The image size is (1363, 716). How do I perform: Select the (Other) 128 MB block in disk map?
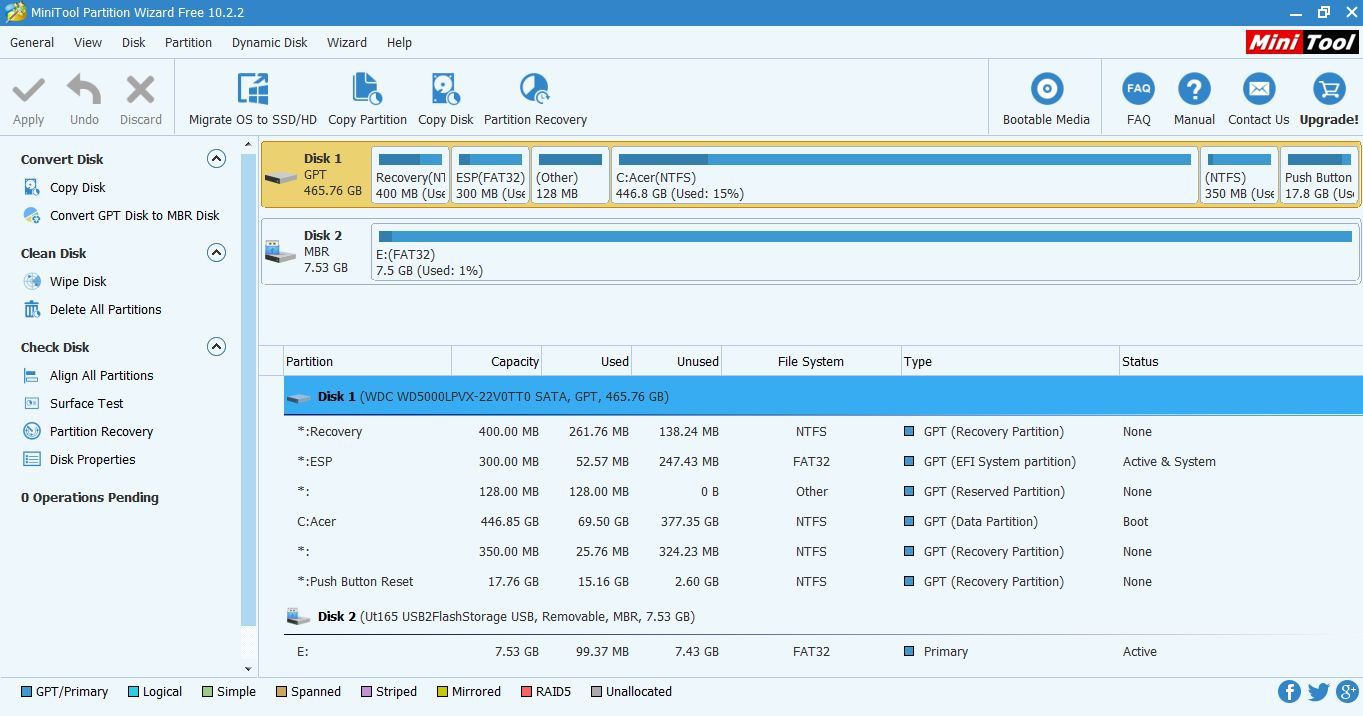[570, 175]
